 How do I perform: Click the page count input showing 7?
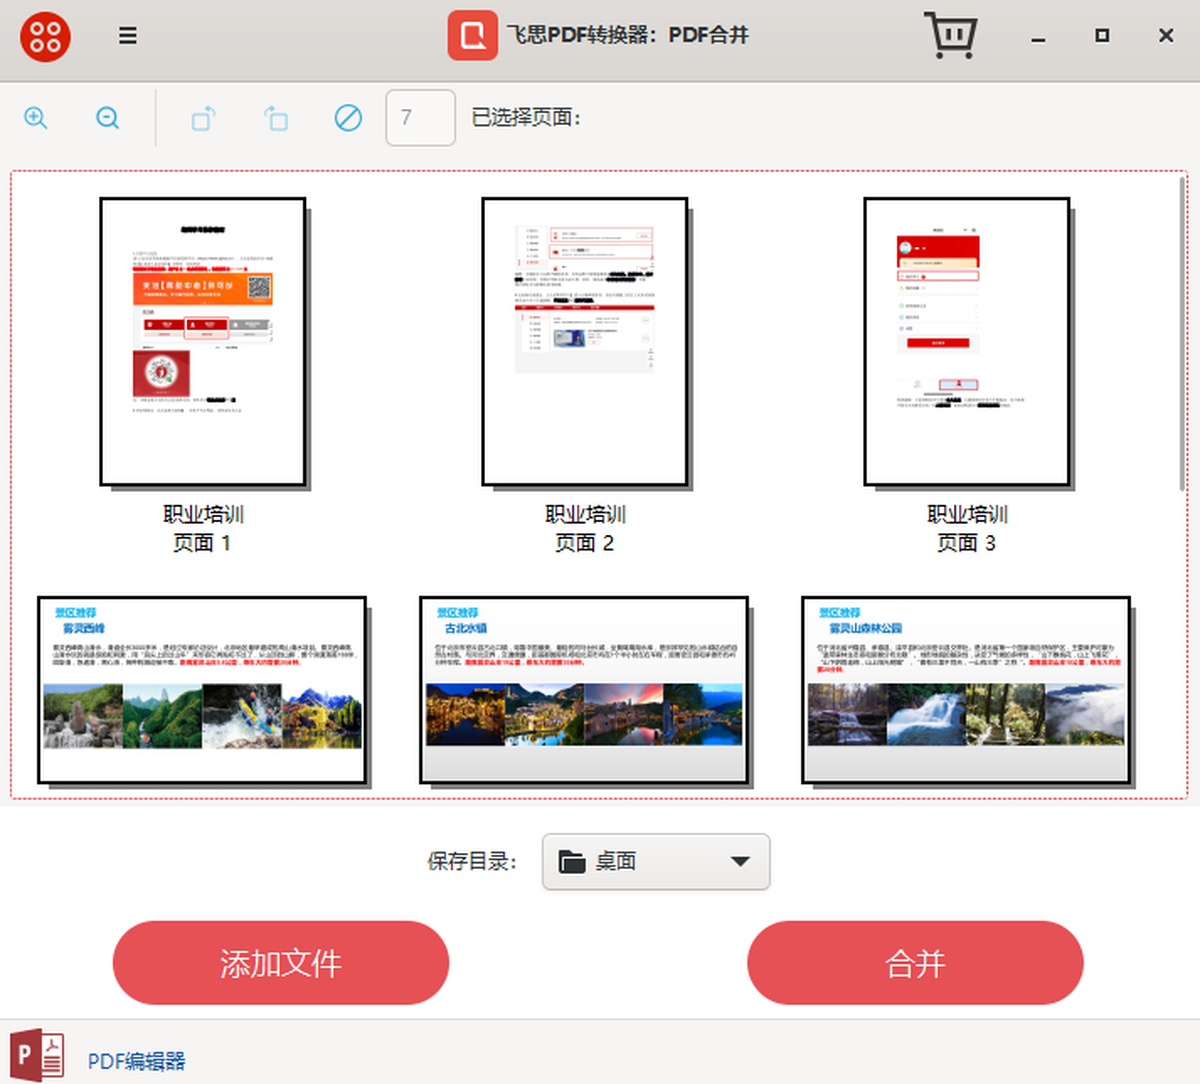tap(420, 117)
